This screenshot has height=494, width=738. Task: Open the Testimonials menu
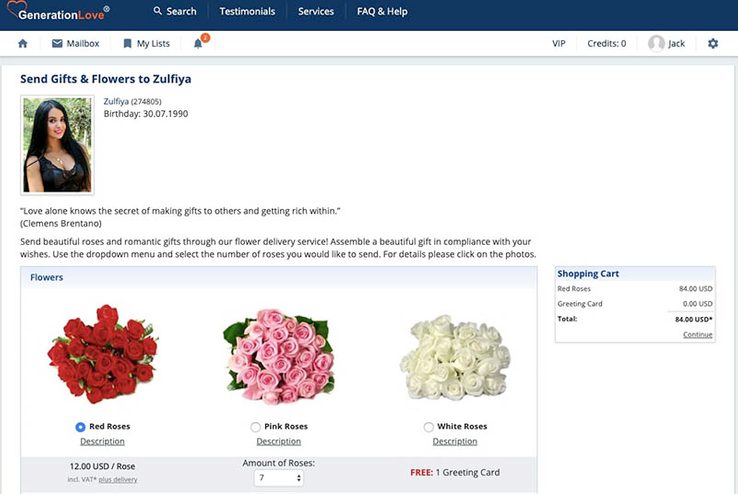coord(247,12)
